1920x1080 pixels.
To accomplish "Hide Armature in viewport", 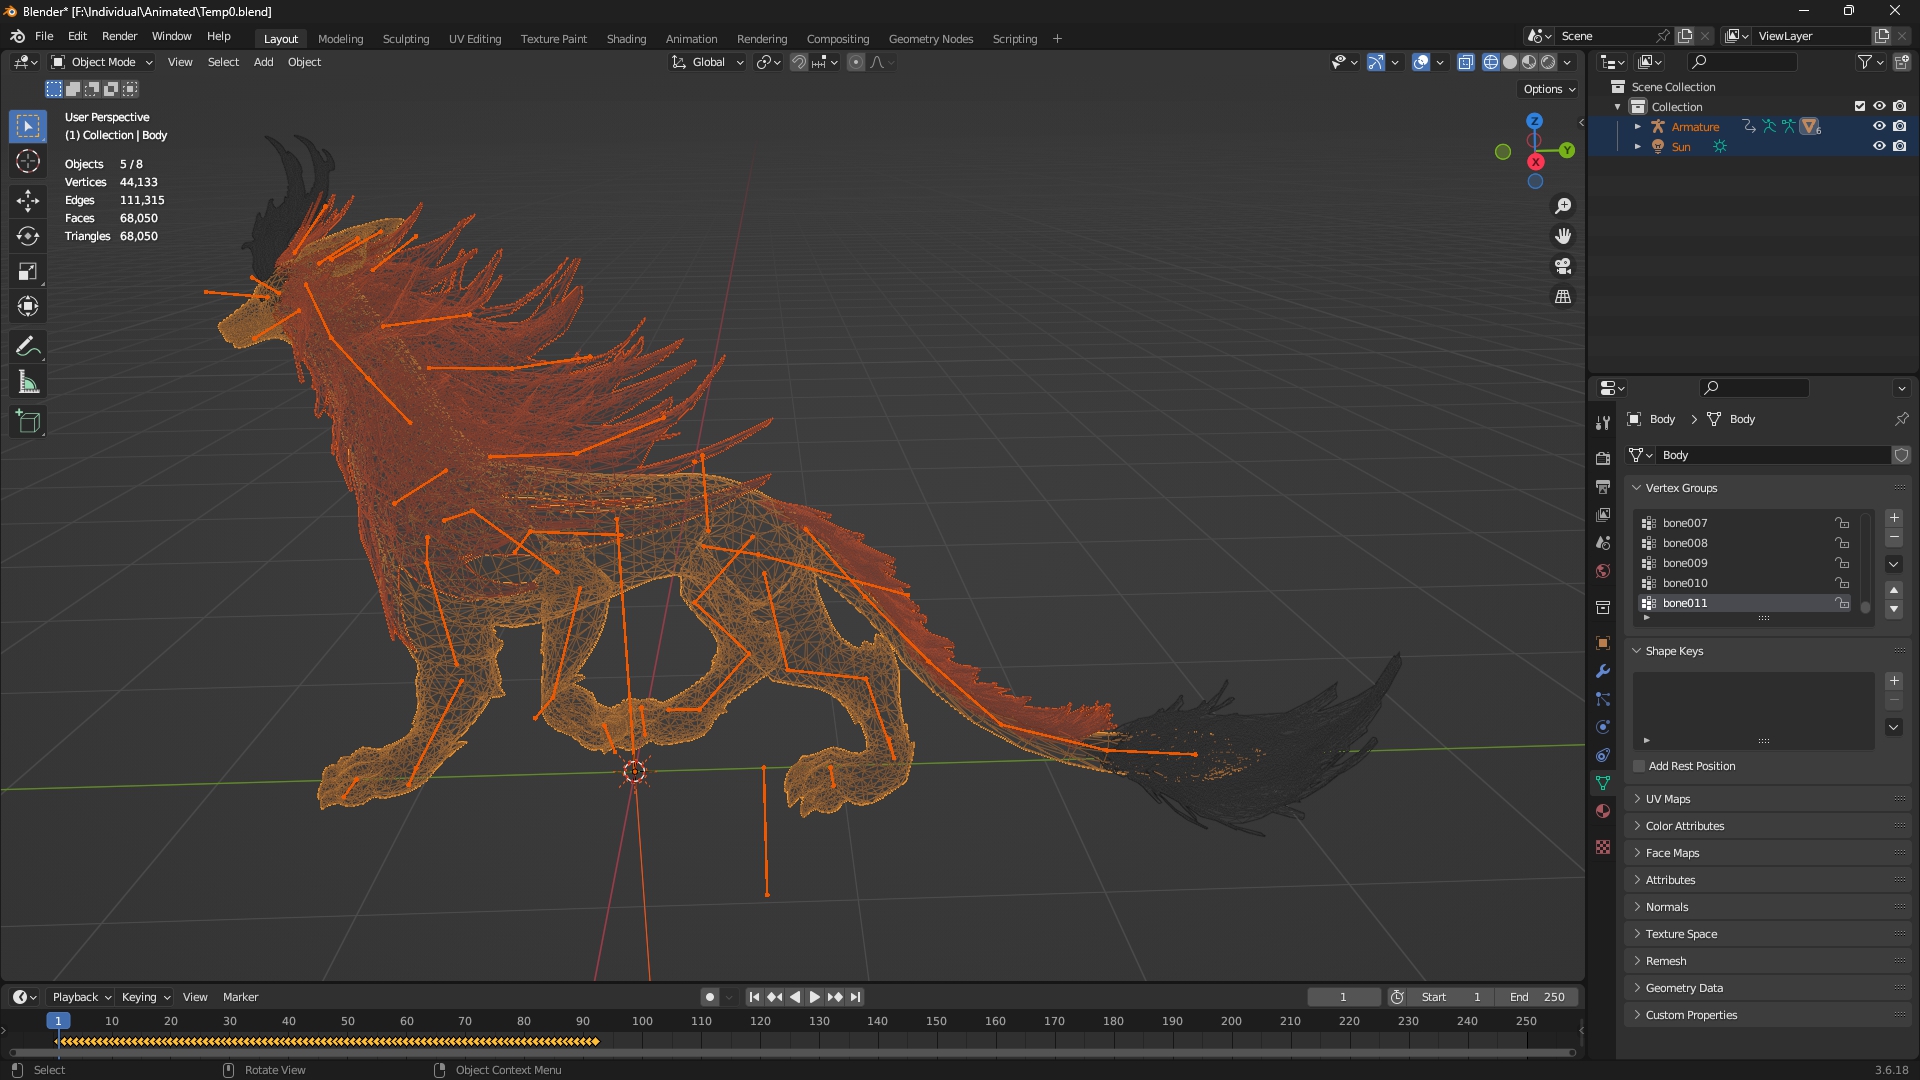I will click(x=1879, y=127).
